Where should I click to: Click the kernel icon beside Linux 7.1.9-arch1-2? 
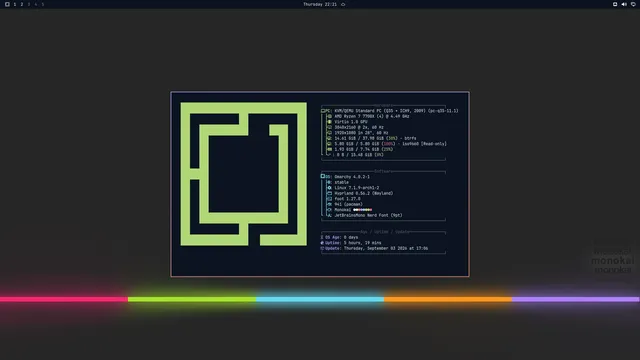[x=329, y=188]
